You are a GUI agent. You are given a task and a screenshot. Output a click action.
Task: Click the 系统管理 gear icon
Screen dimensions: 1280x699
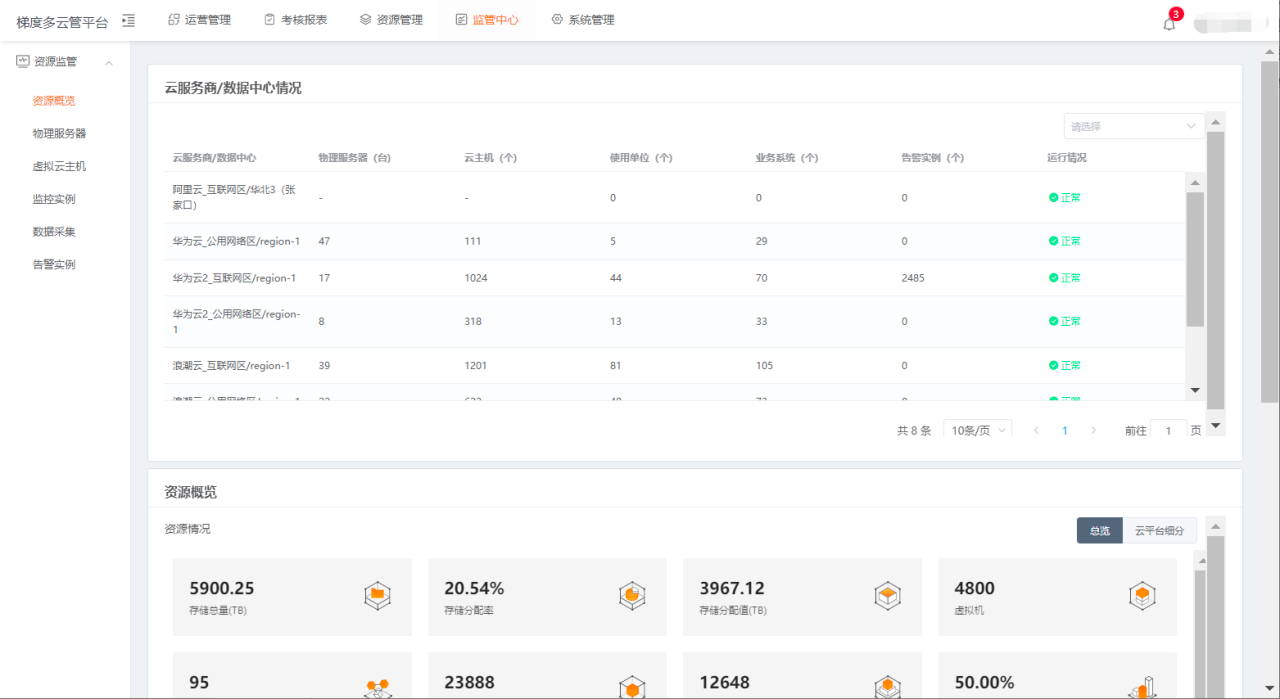(x=557, y=19)
